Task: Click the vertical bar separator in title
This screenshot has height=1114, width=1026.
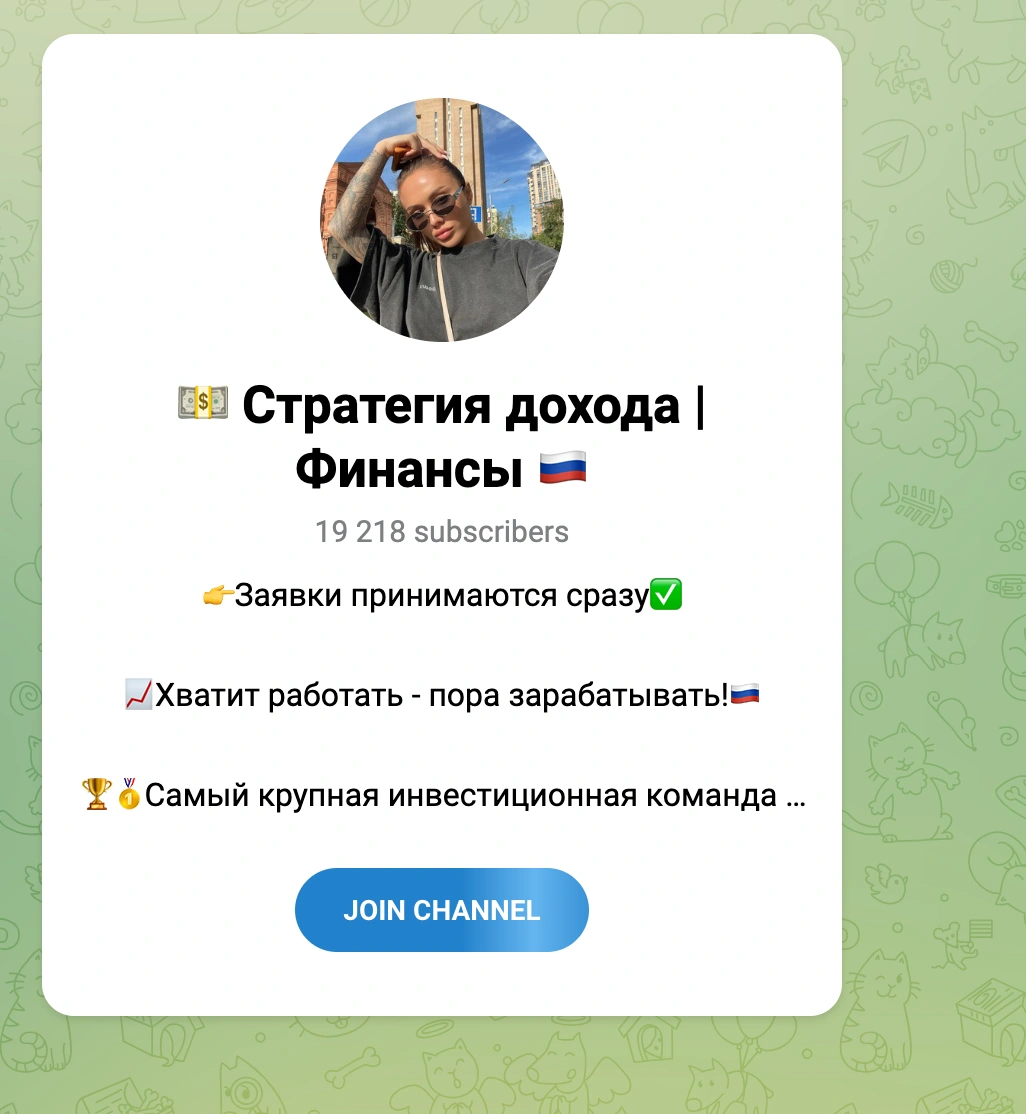Action: click(x=701, y=406)
